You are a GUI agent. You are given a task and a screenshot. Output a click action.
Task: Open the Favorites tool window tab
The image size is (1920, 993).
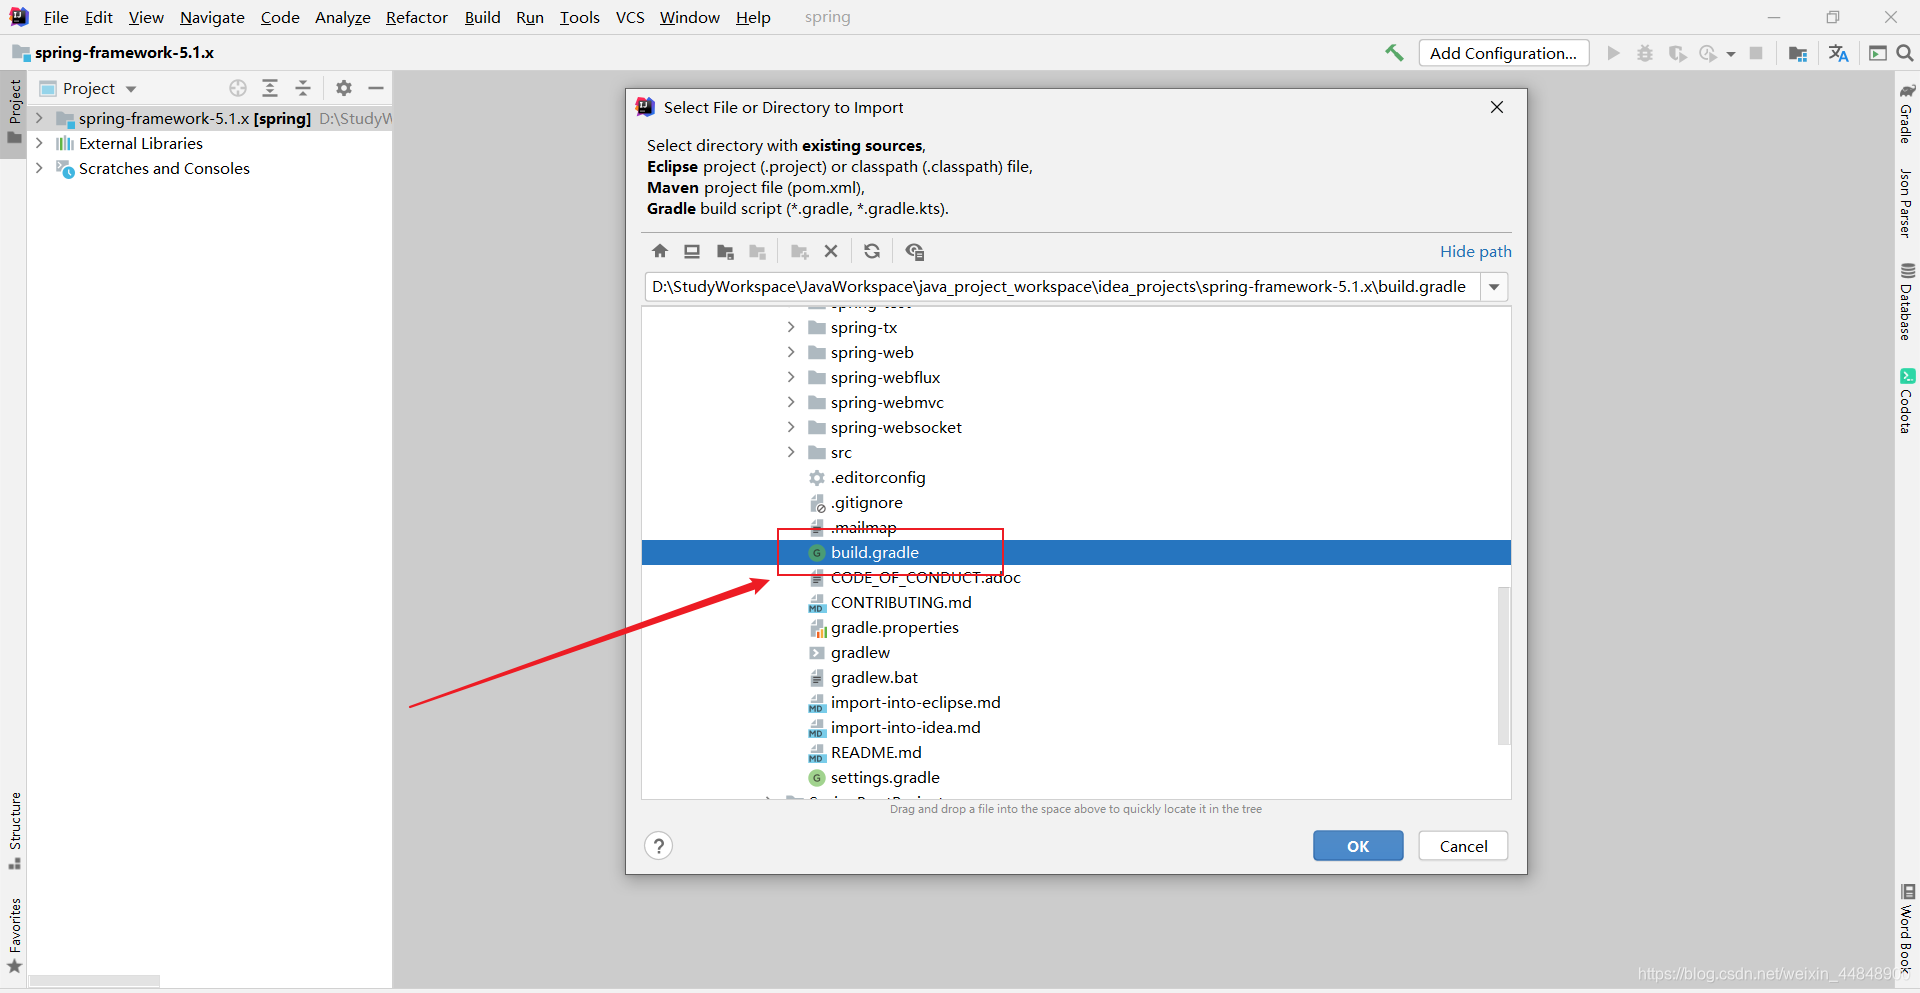pos(14,935)
